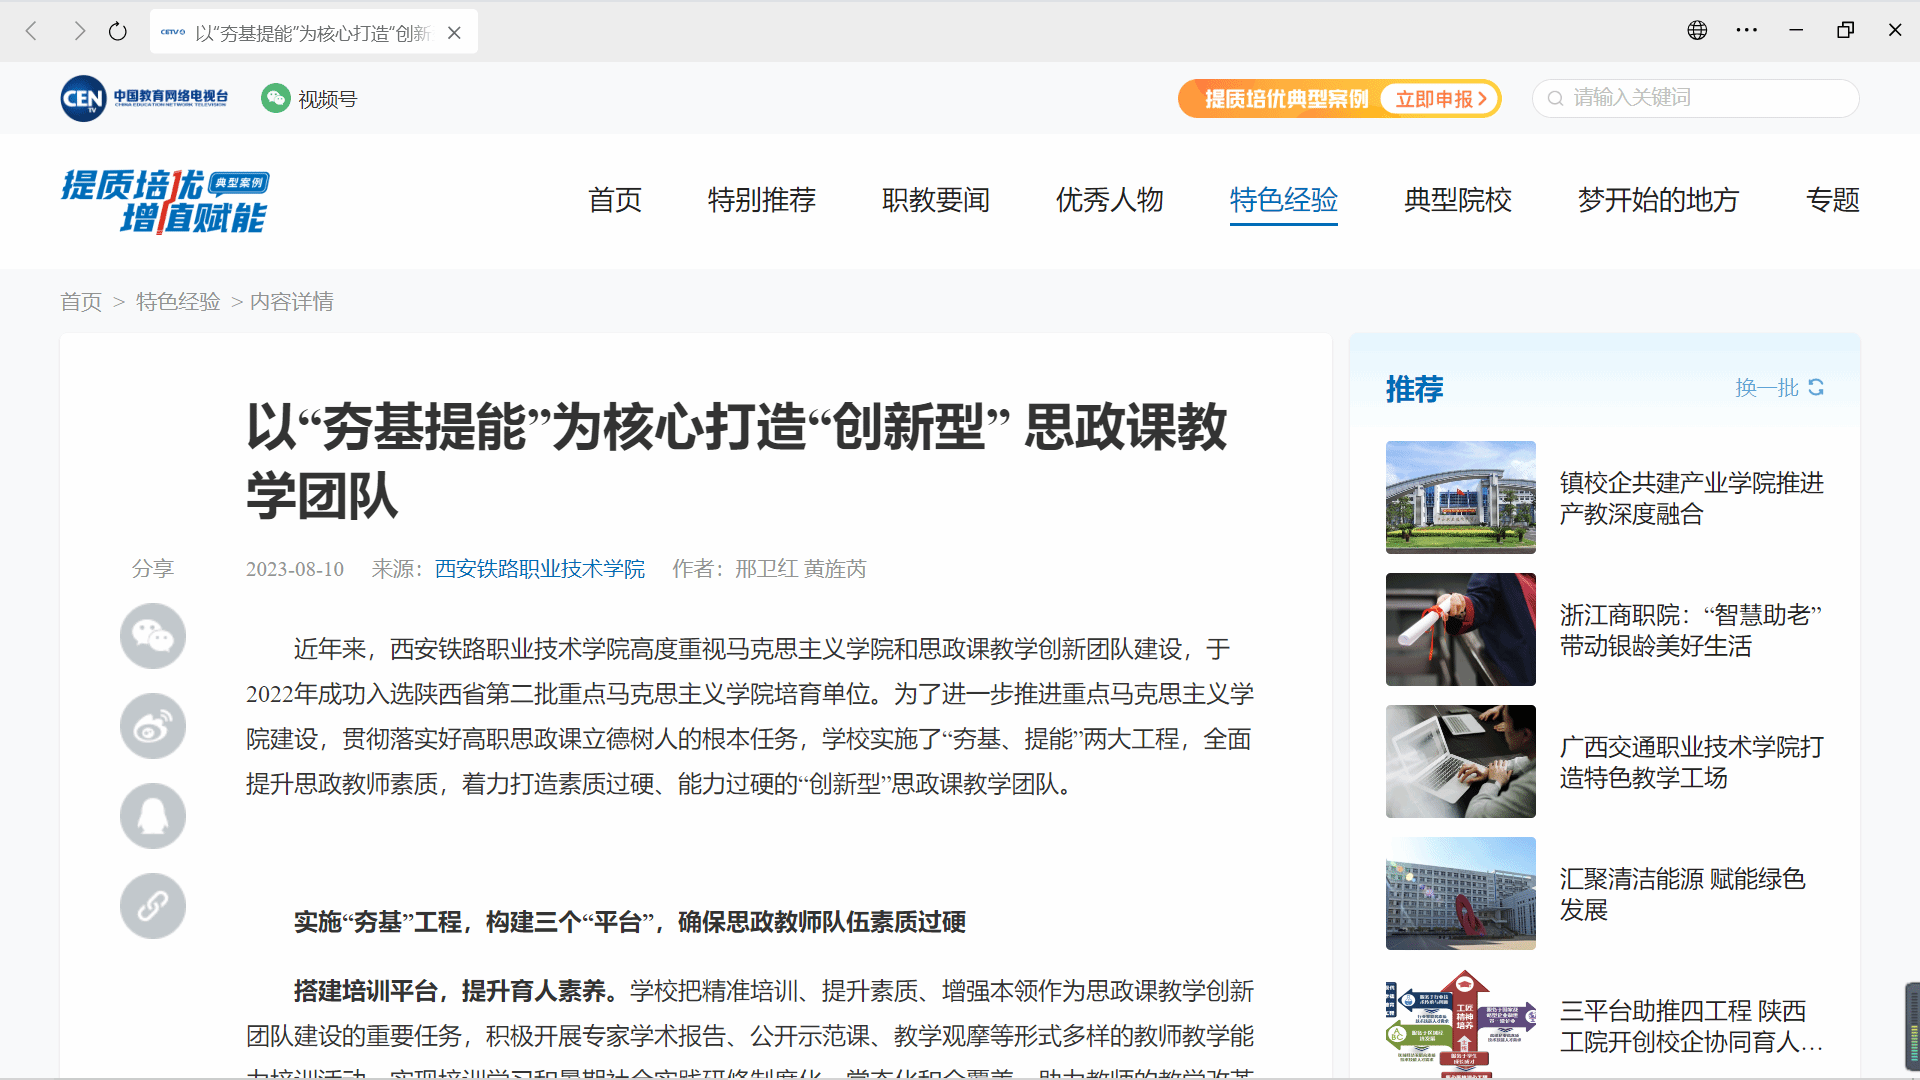Copy article link via chain icon

(153, 906)
